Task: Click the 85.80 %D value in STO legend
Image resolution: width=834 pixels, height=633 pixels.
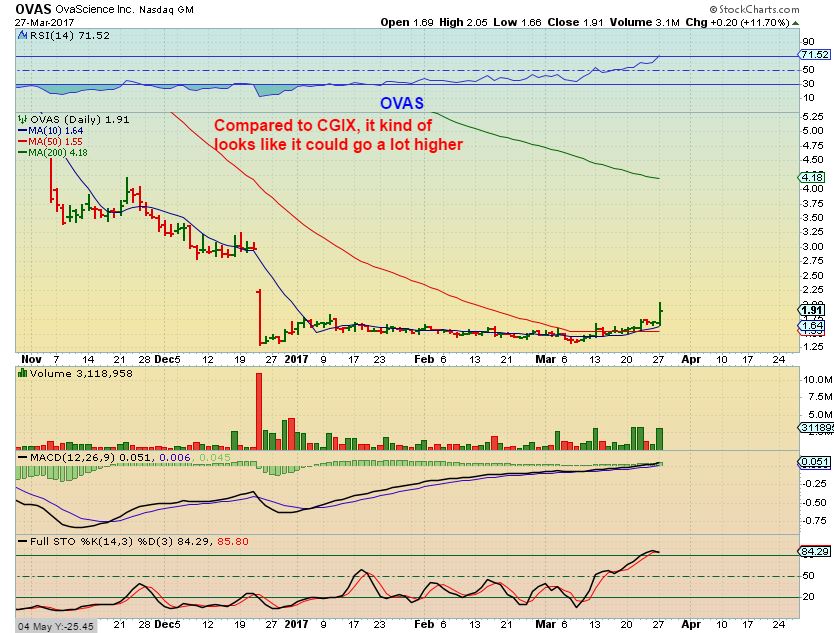Action: 233,542
